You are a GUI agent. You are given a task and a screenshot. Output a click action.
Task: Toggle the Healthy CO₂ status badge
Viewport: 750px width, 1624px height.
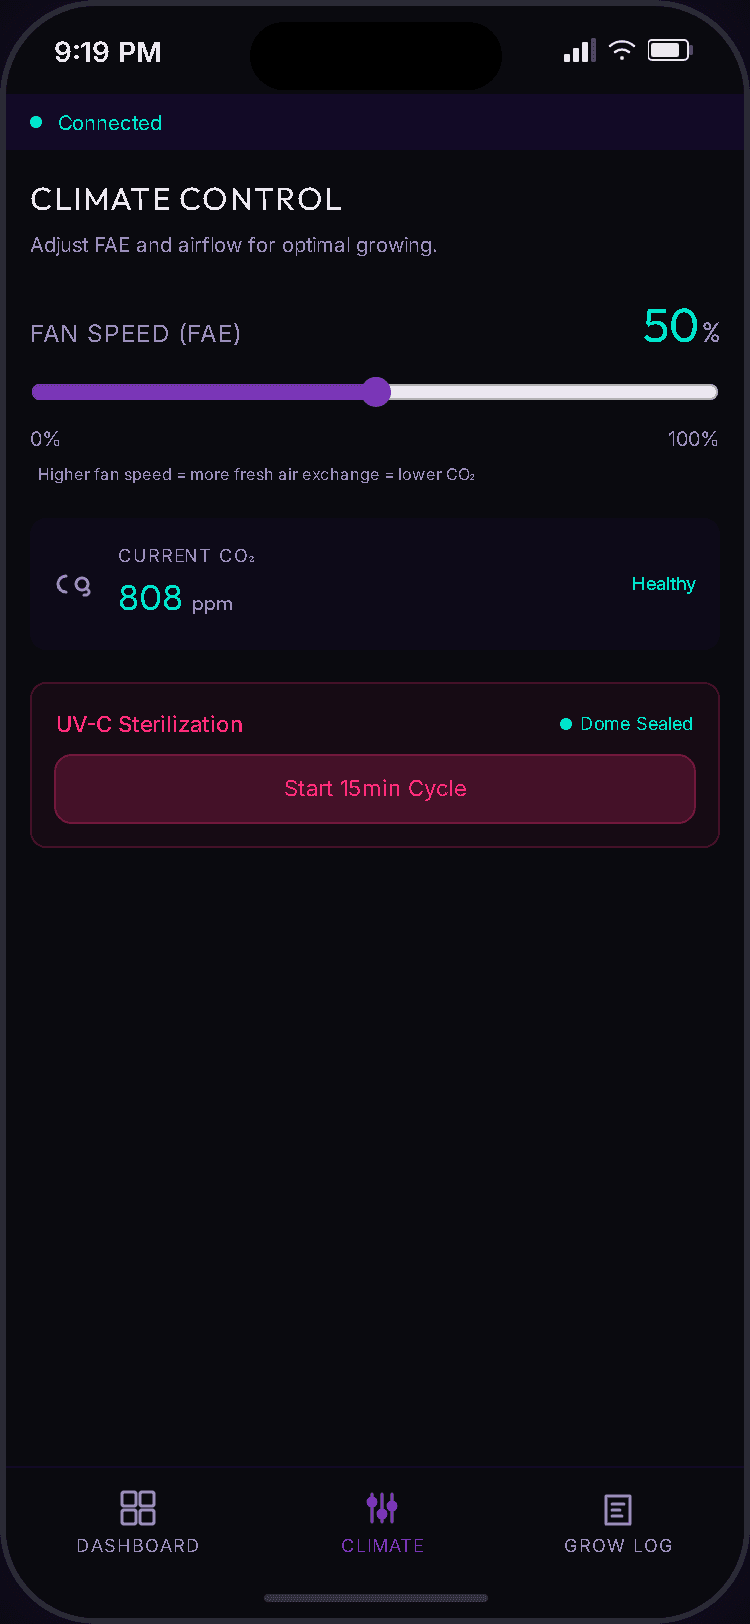click(663, 584)
